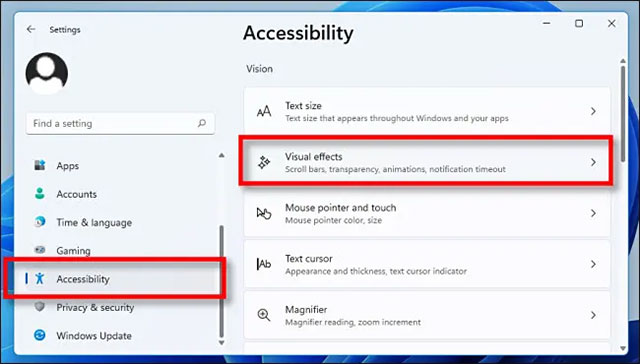Click 'Mouse pointer color, size' description
This screenshot has width=640, height=364.
[x=333, y=220]
